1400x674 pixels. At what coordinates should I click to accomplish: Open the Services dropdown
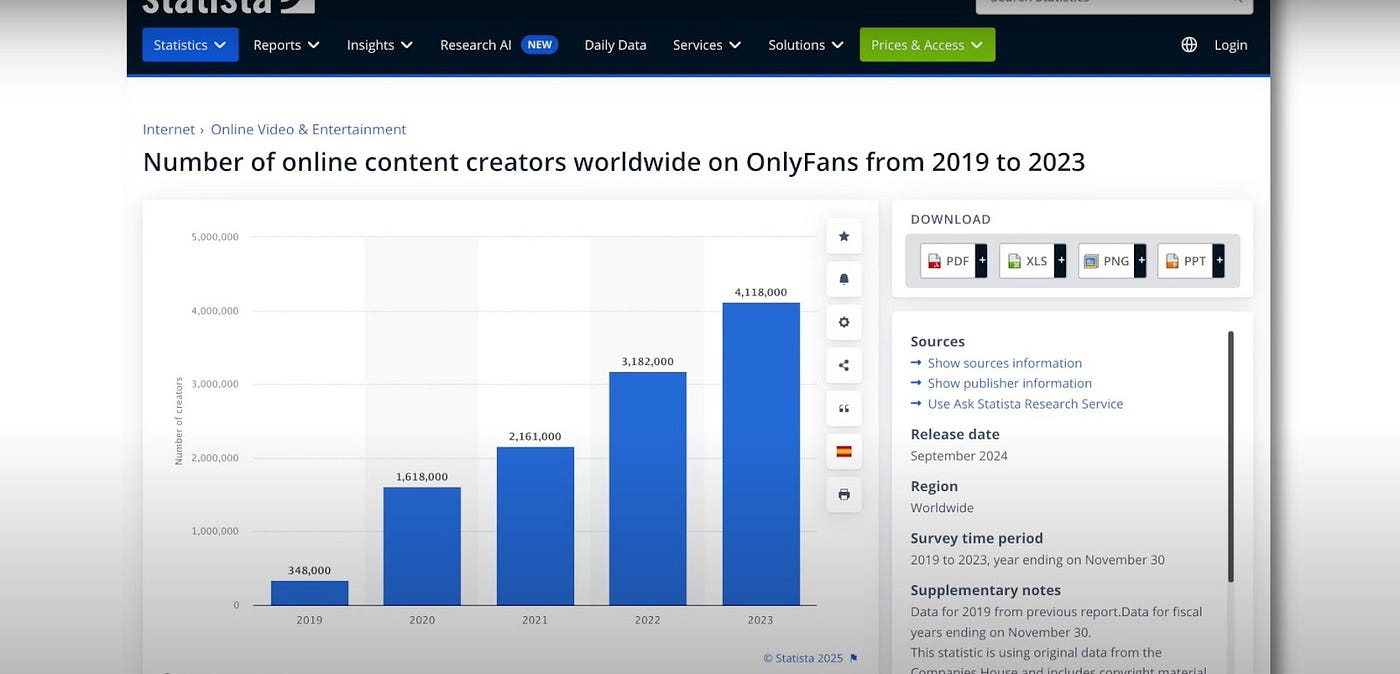(707, 45)
